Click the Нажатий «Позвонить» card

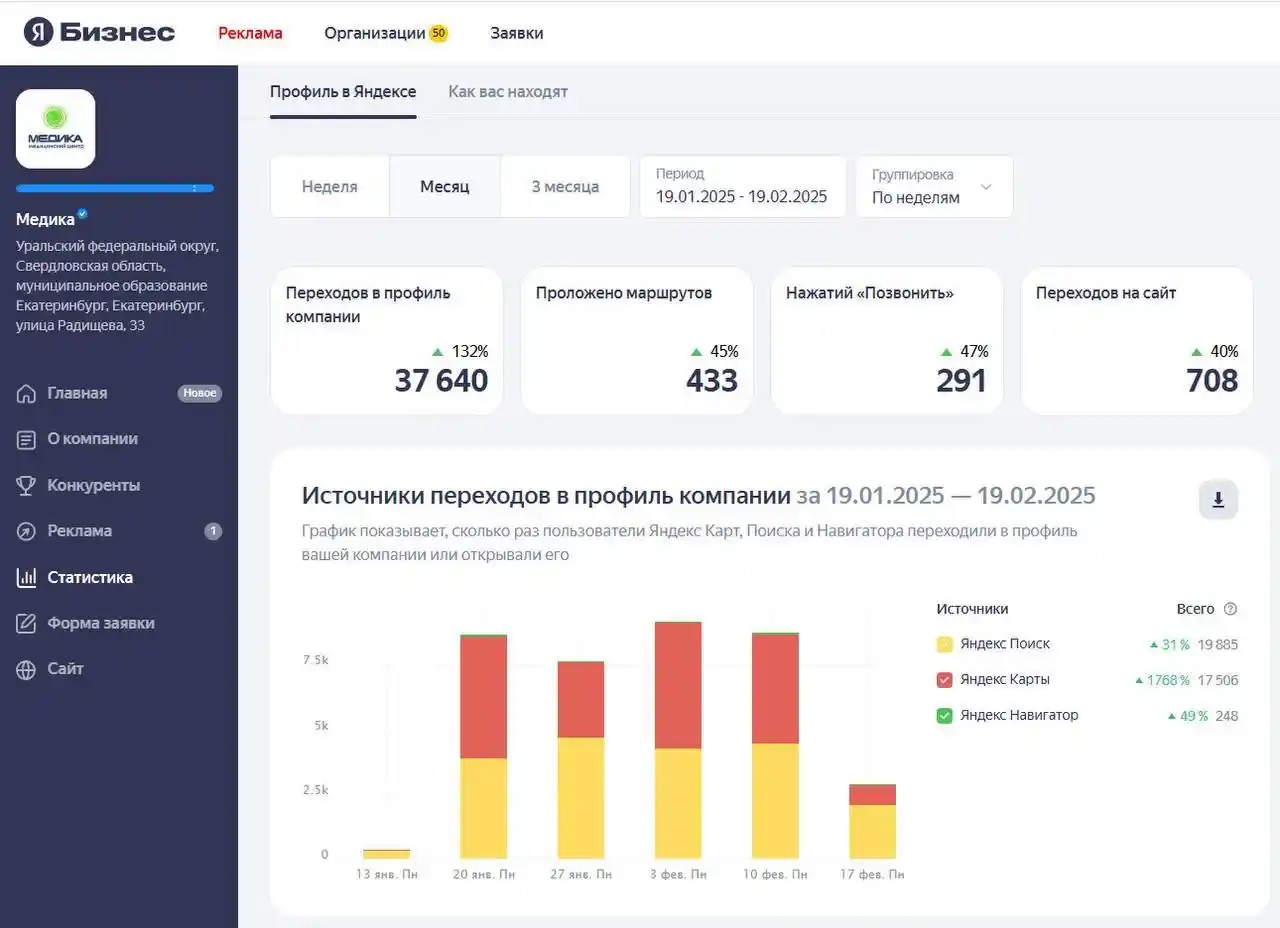pyautogui.click(x=887, y=340)
